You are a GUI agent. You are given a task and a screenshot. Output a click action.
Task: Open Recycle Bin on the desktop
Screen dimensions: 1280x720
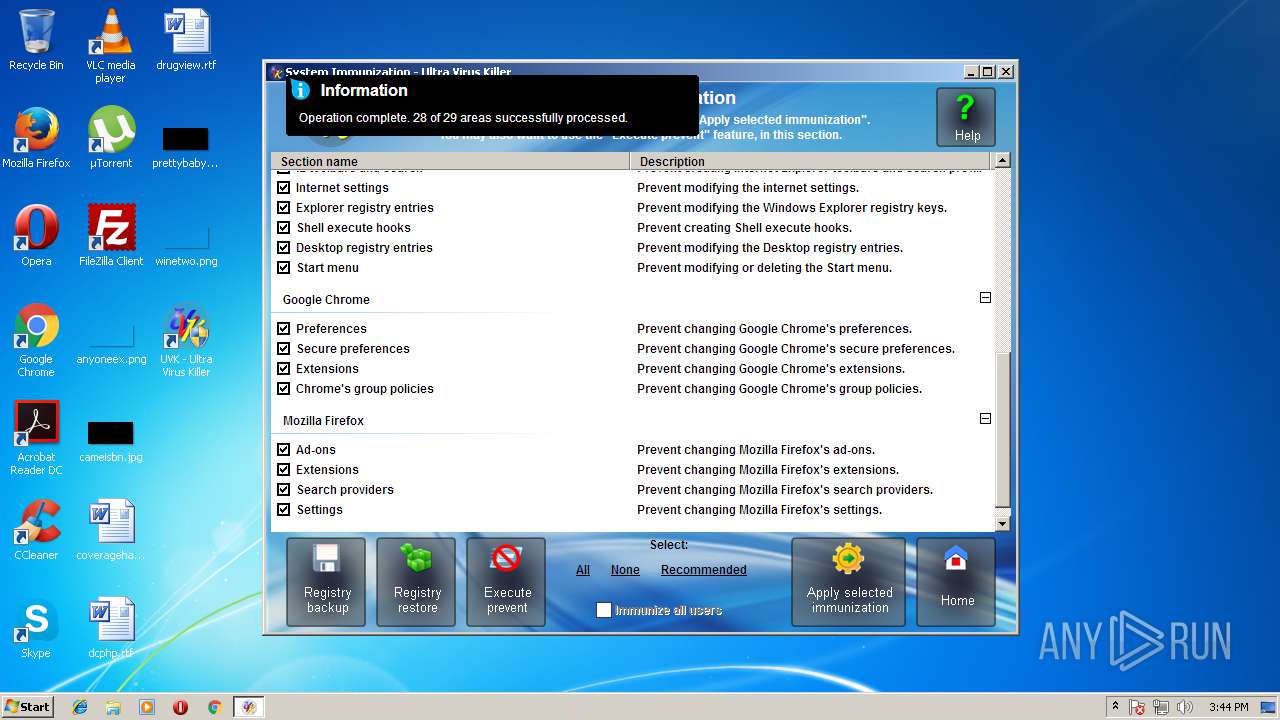pyautogui.click(x=36, y=40)
